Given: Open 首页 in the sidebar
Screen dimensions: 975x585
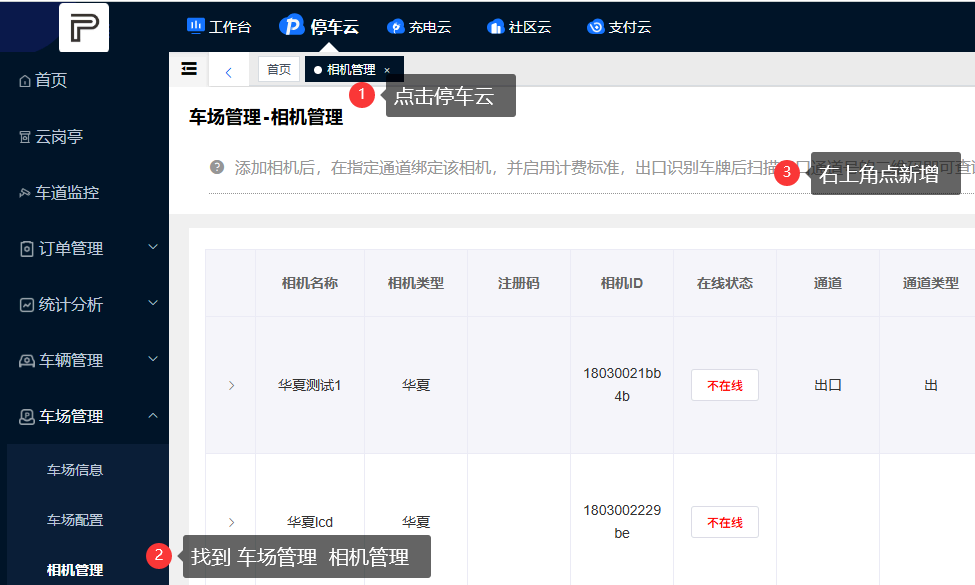Looking at the screenshot, I should point(51,80).
